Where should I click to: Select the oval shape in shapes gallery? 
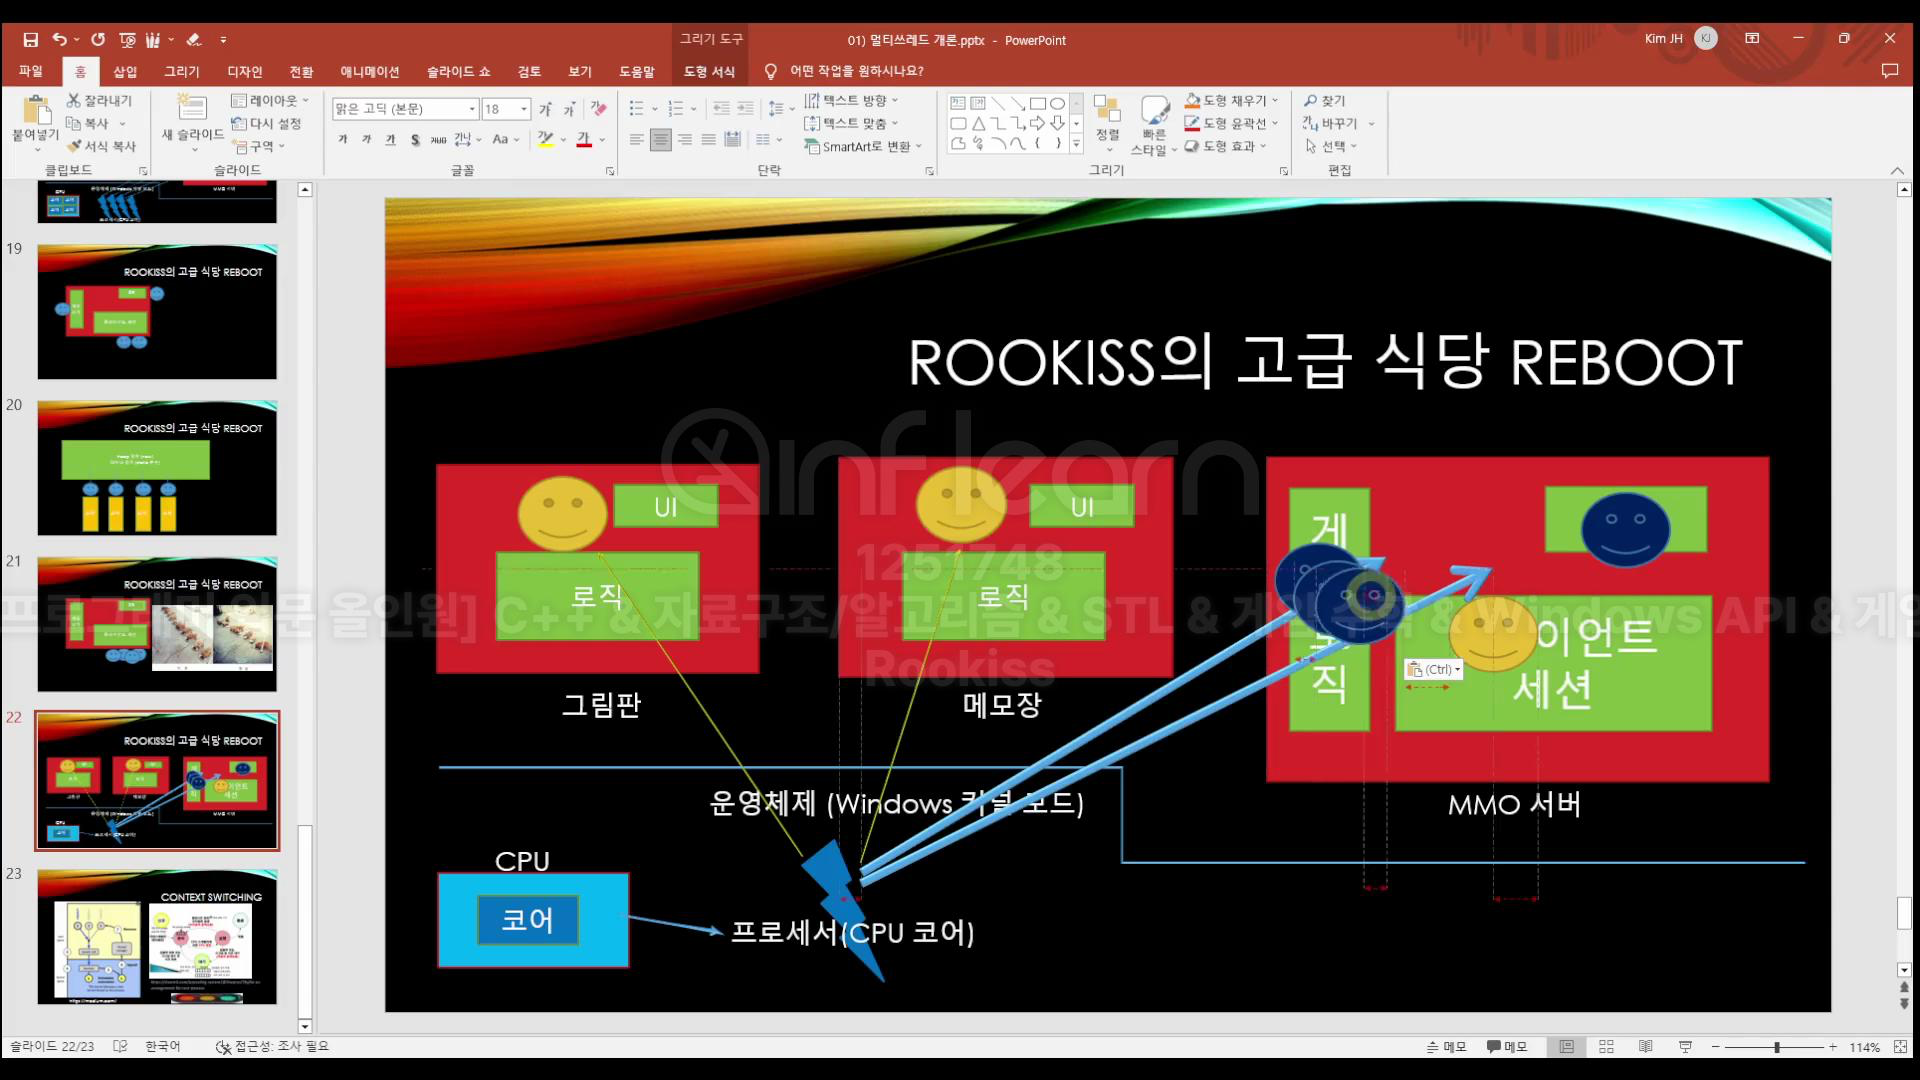tap(1057, 103)
